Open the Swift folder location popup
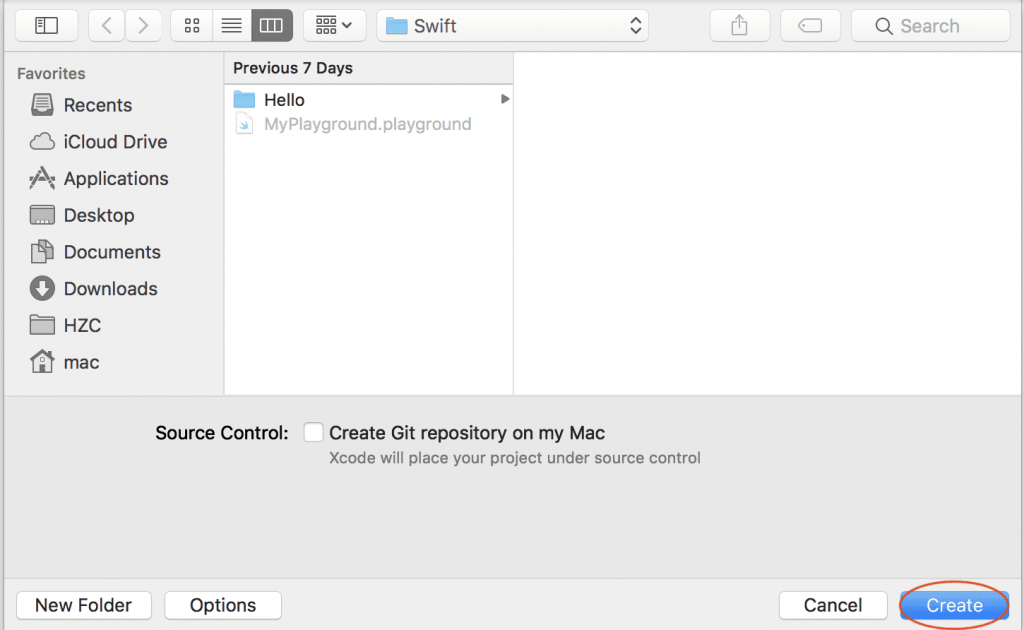The height and width of the screenshot is (630, 1024). click(512, 26)
